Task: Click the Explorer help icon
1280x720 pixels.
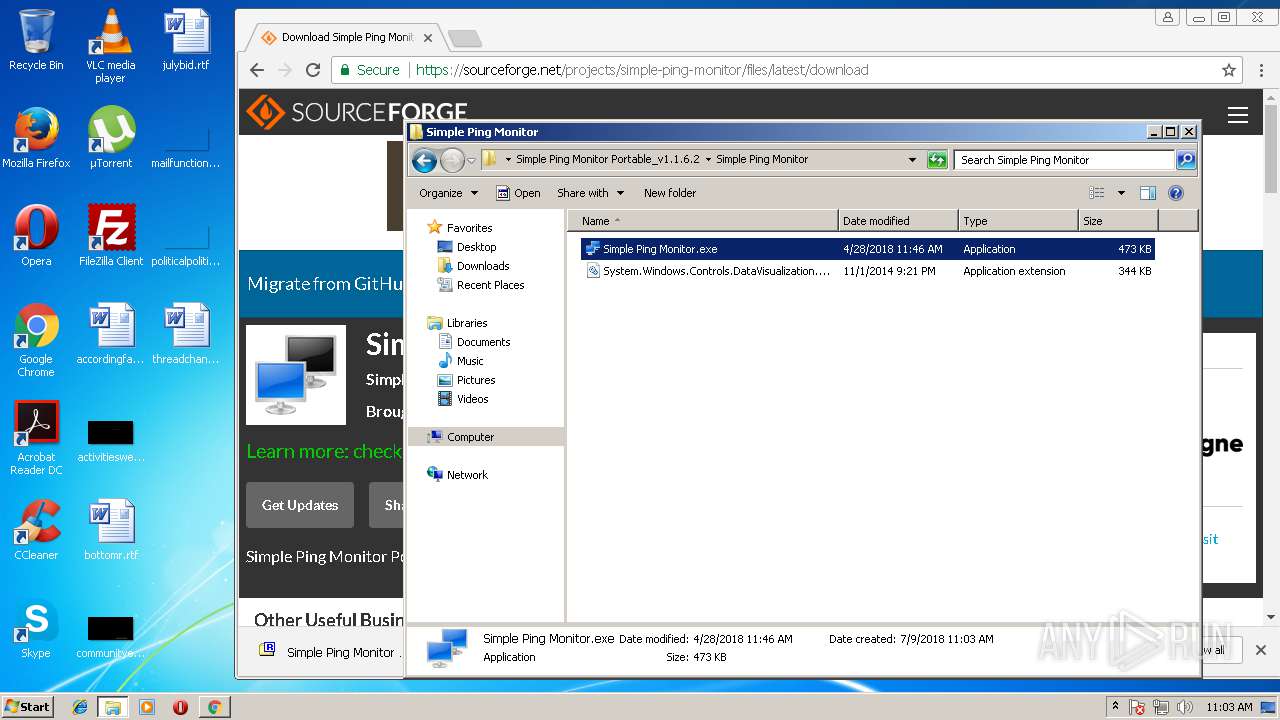Action: (x=1176, y=193)
